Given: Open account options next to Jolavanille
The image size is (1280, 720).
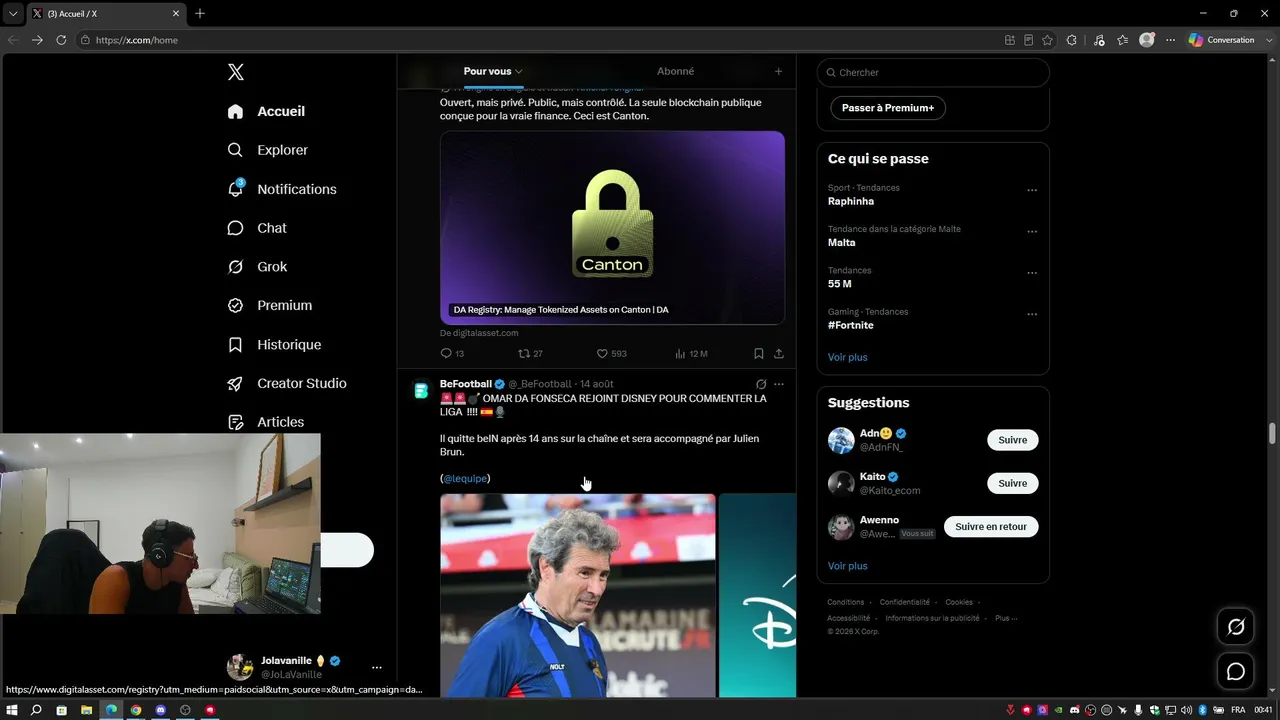Looking at the screenshot, I should (x=377, y=667).
